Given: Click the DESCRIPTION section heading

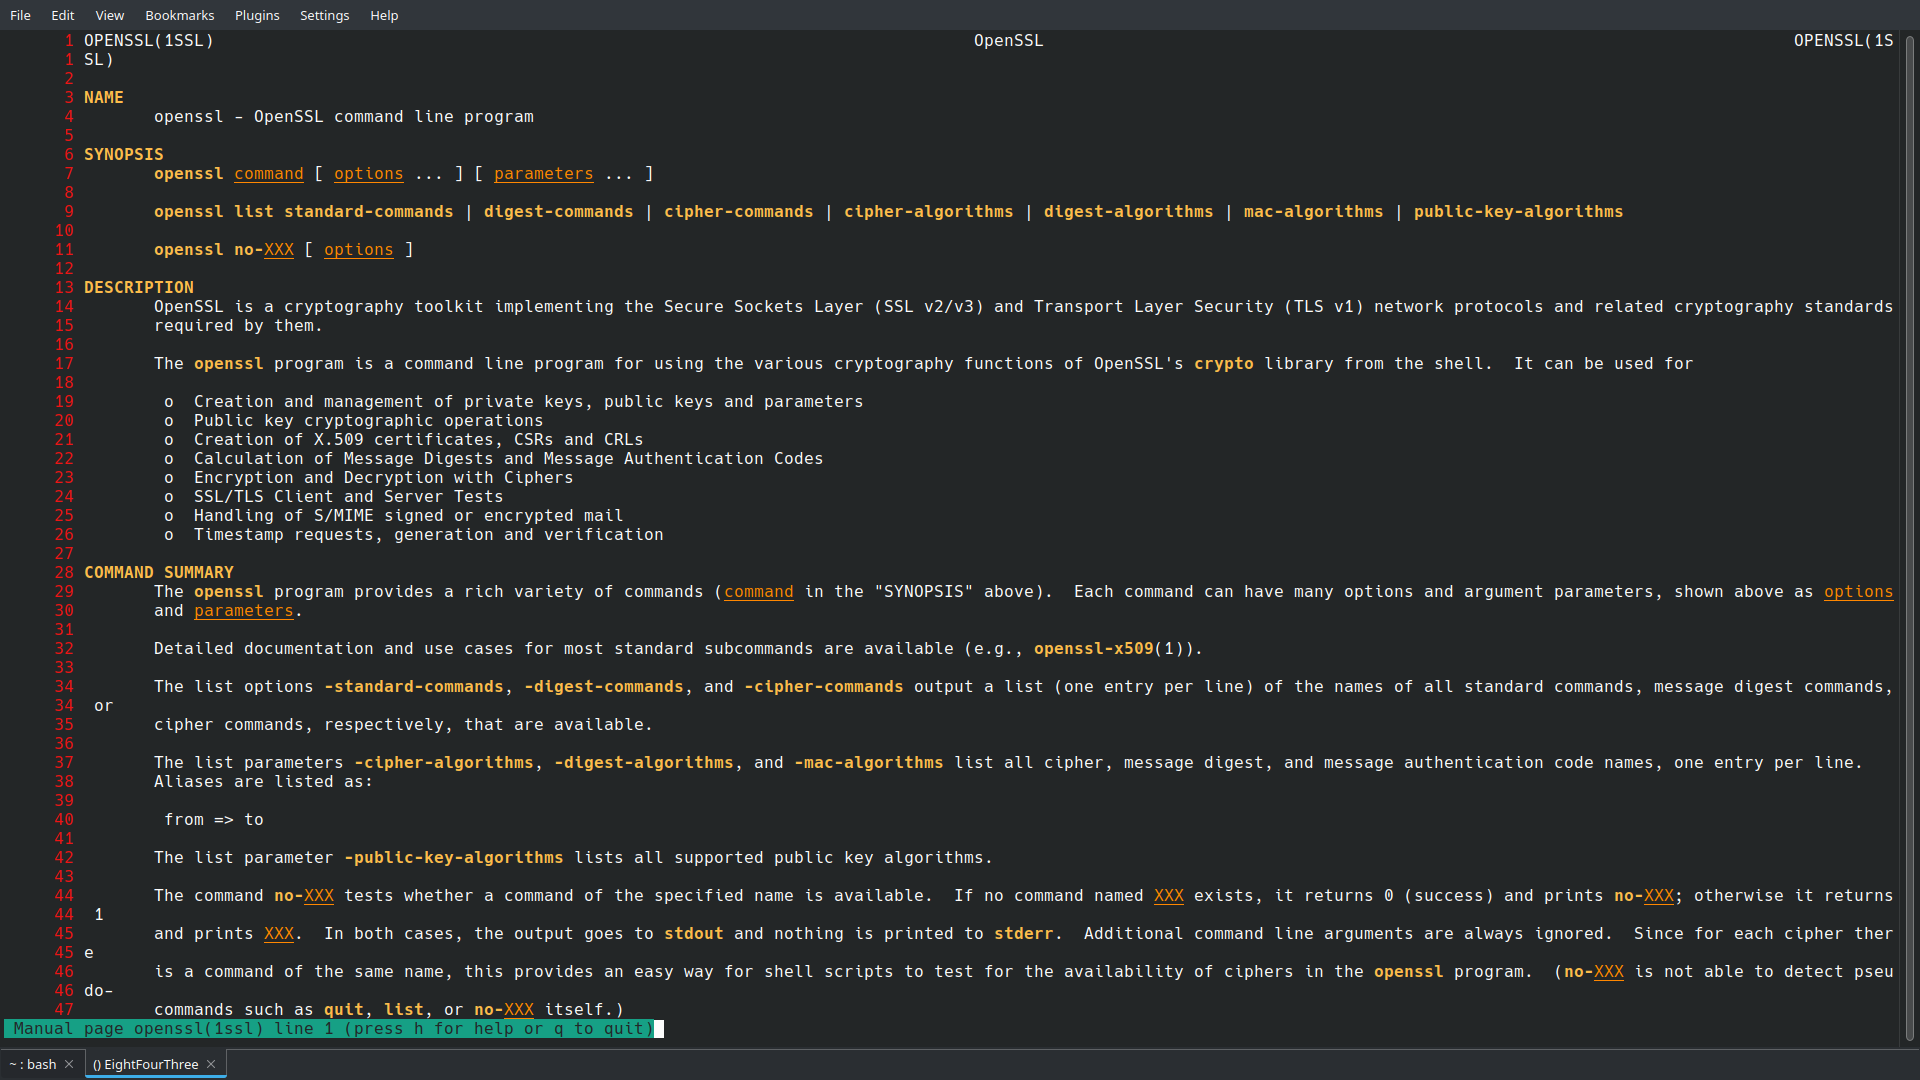Looking at the screenshot, I should point(139,288).
